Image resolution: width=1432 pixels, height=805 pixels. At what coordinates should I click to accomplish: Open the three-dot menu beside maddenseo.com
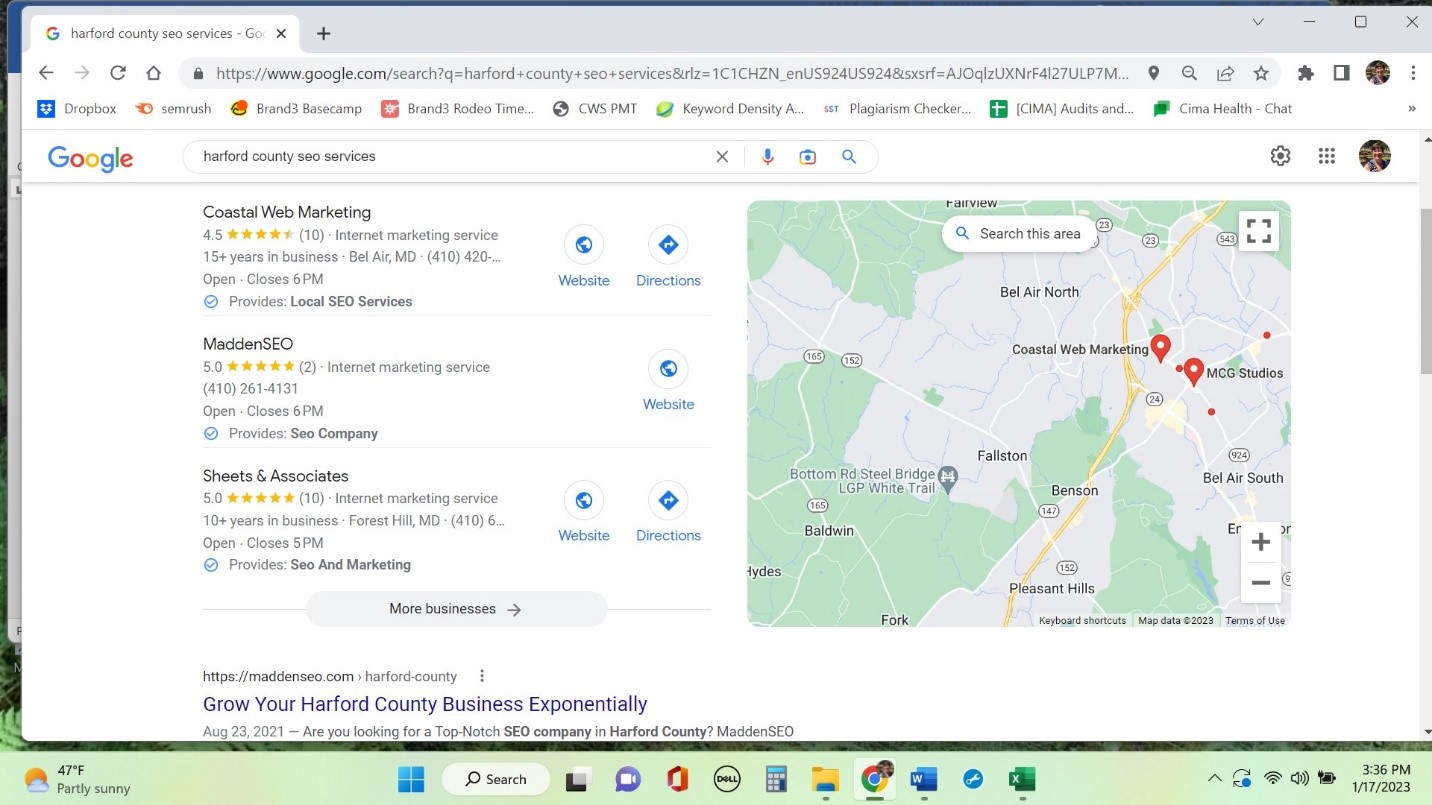[482, 676]
